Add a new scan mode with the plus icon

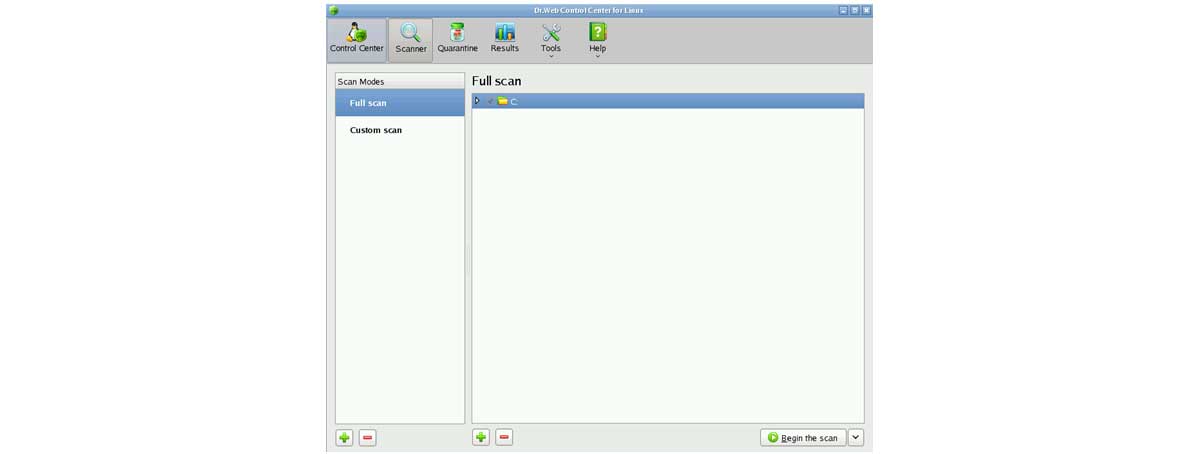344,438
